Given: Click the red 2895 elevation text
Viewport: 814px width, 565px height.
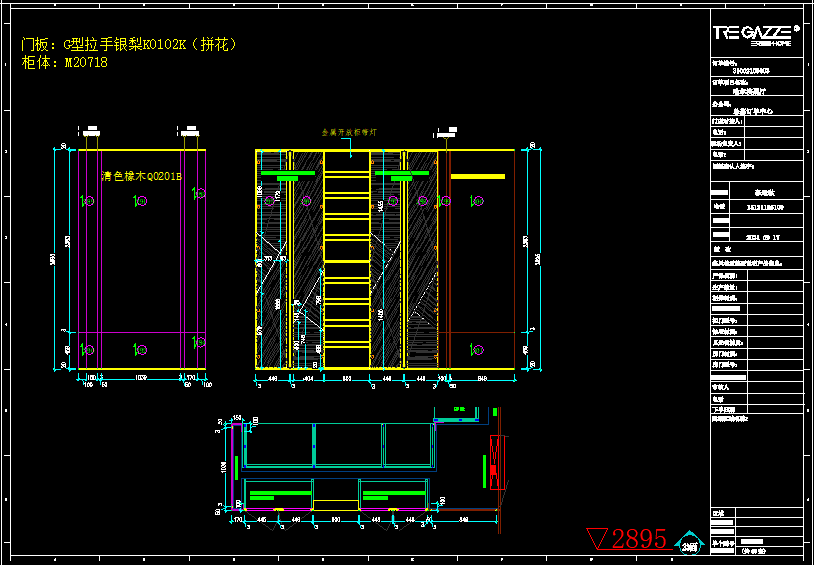Looking at the screenshot, I should click(639, 539).
